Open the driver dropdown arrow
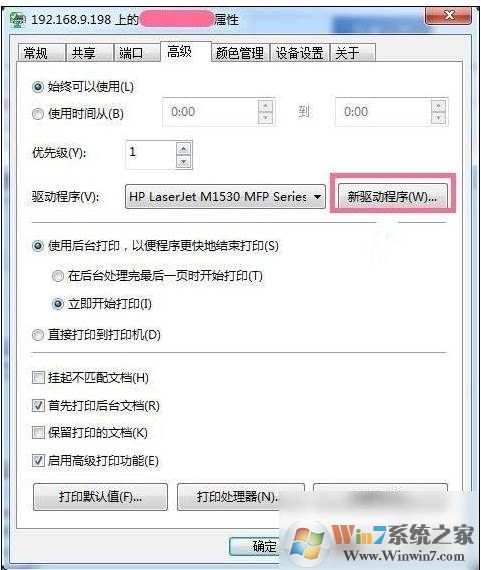The height and width of the screenshot is (570, 481). coord(317,197)
